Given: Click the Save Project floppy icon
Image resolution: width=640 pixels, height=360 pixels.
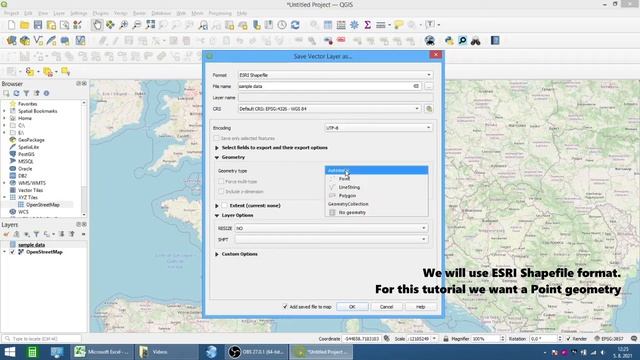Looking at the screenshot, I should (x=38, y=25).
